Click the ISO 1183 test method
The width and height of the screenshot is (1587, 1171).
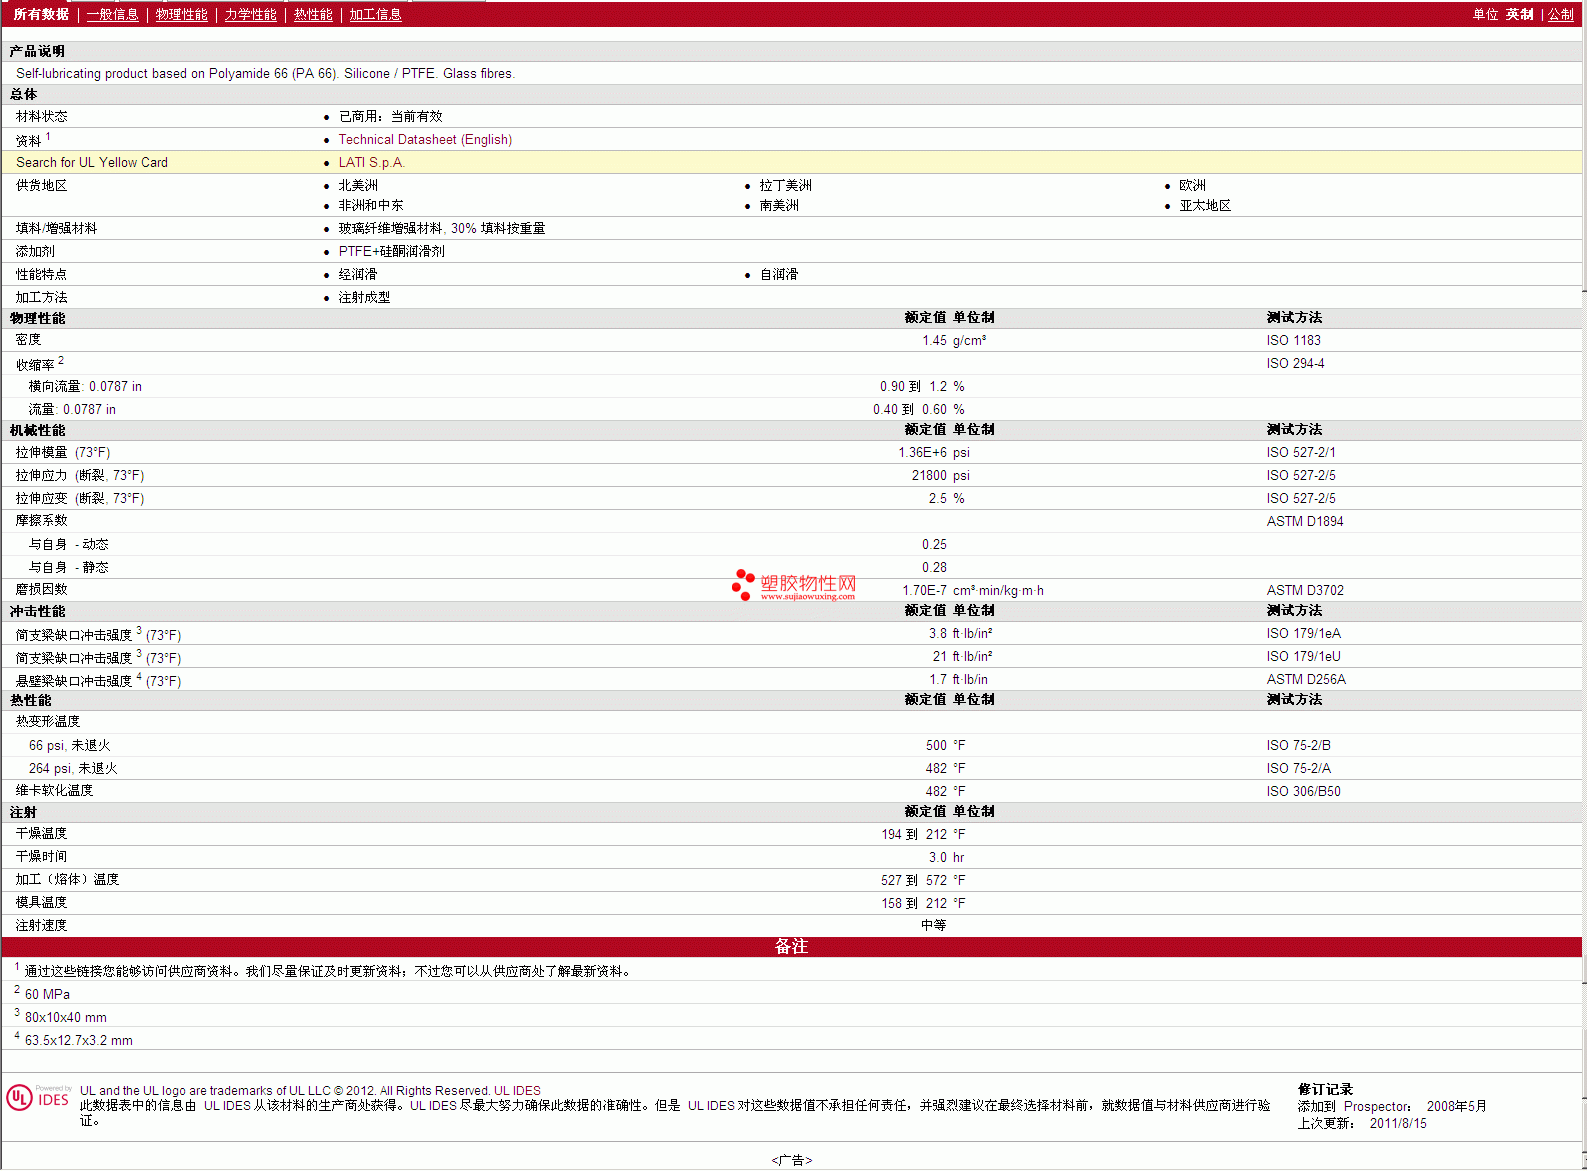1293,341
